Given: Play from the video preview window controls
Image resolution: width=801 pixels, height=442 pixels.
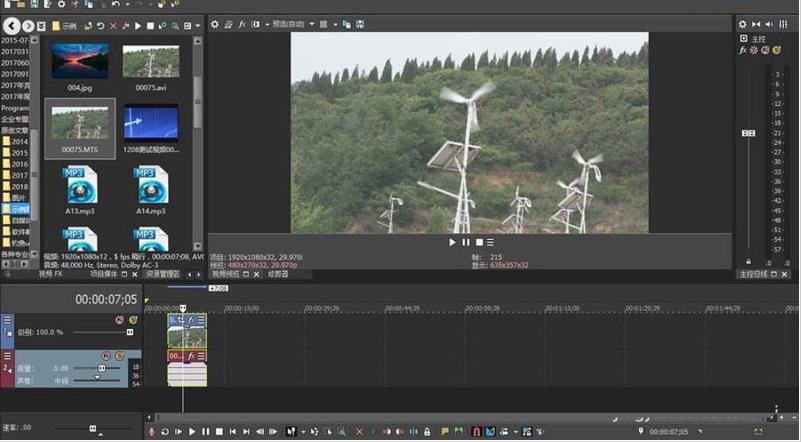Looking at the screenshot, I should [452, 242].
